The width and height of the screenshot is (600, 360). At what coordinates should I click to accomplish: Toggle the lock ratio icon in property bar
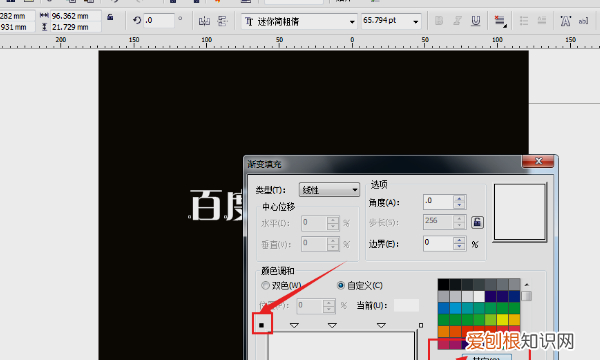click(x=110, y=17)
